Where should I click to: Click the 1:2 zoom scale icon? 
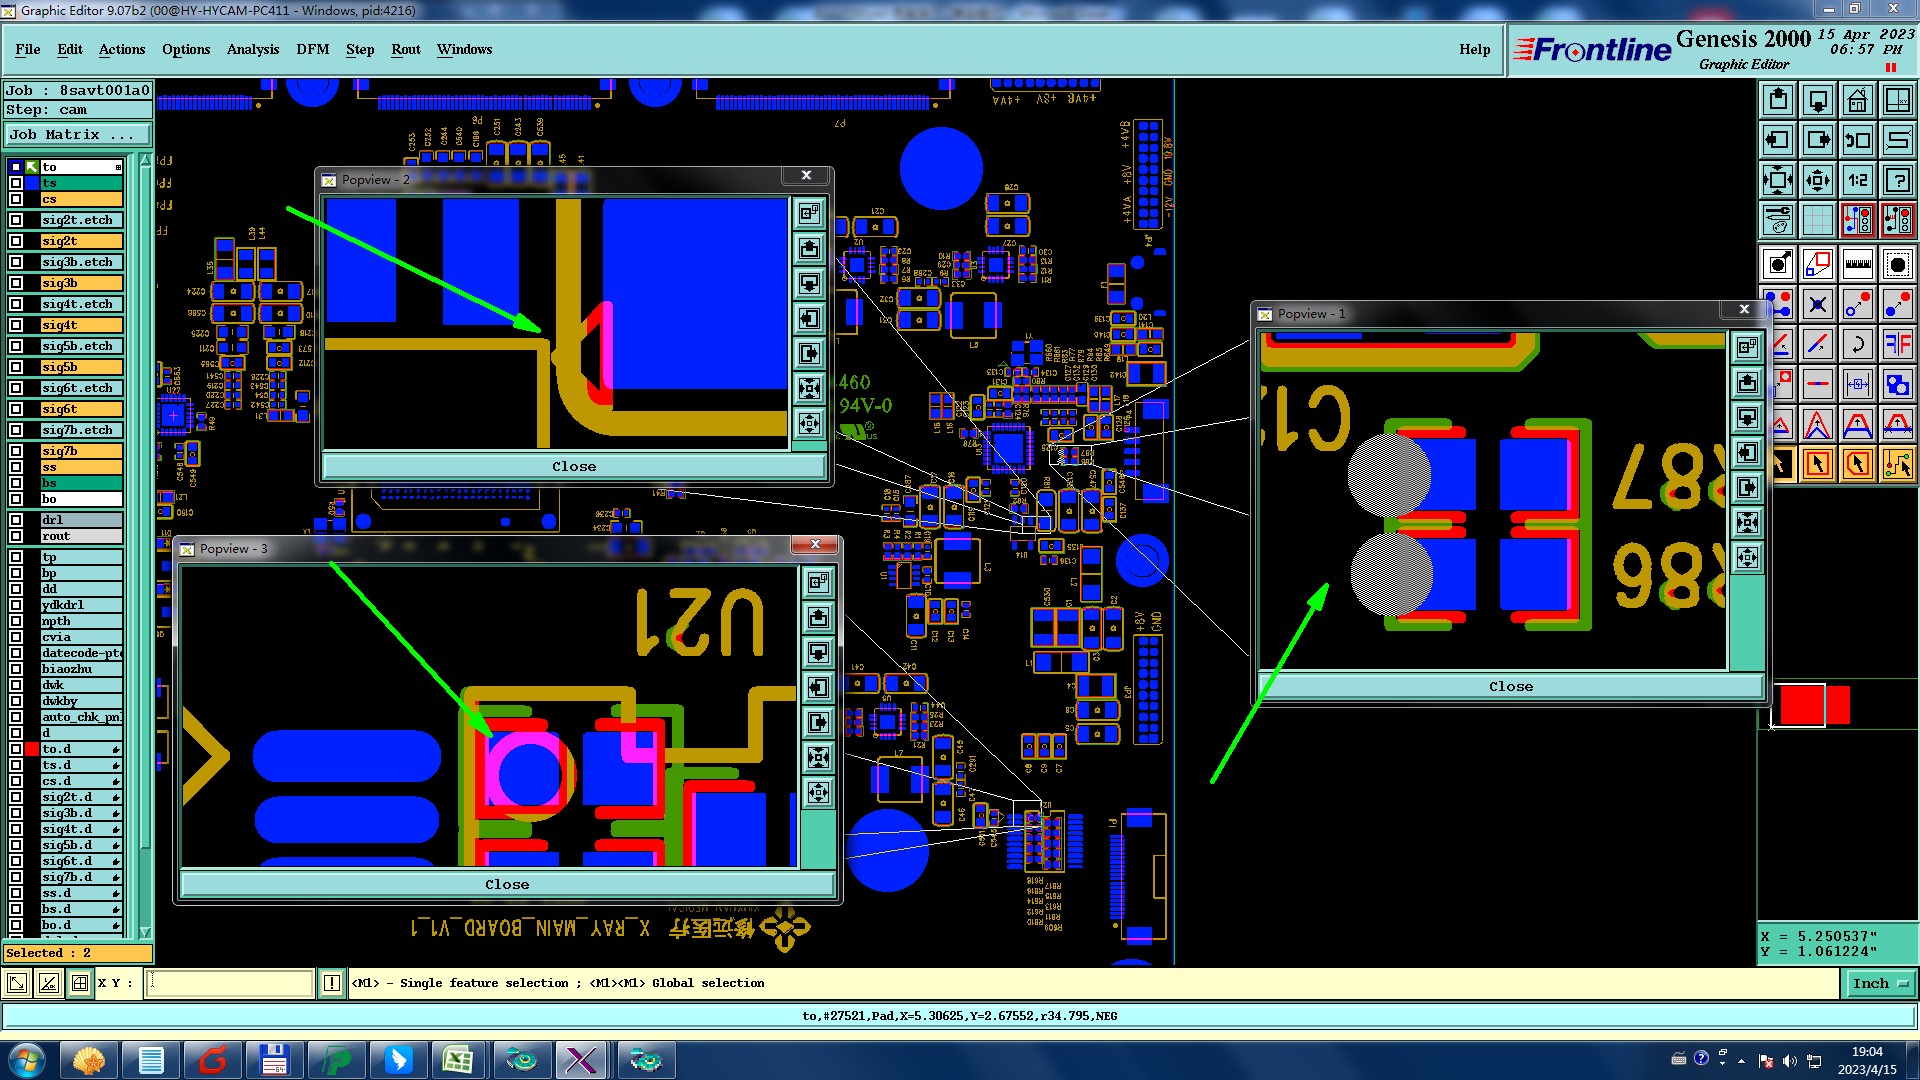pos(1857,180)
